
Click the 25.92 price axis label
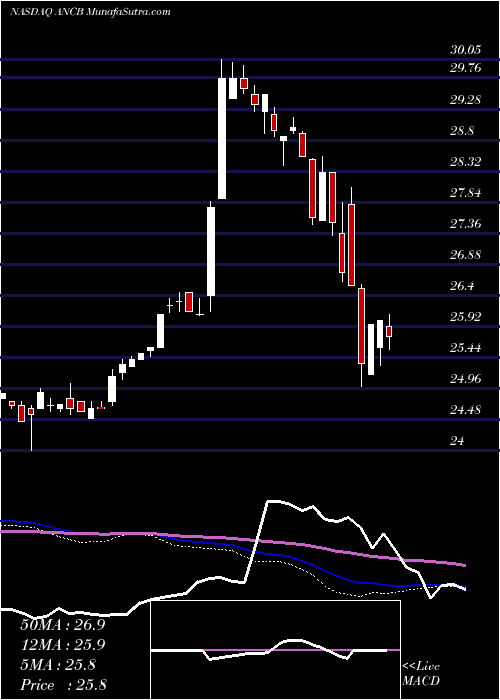[x=465, y=317]
